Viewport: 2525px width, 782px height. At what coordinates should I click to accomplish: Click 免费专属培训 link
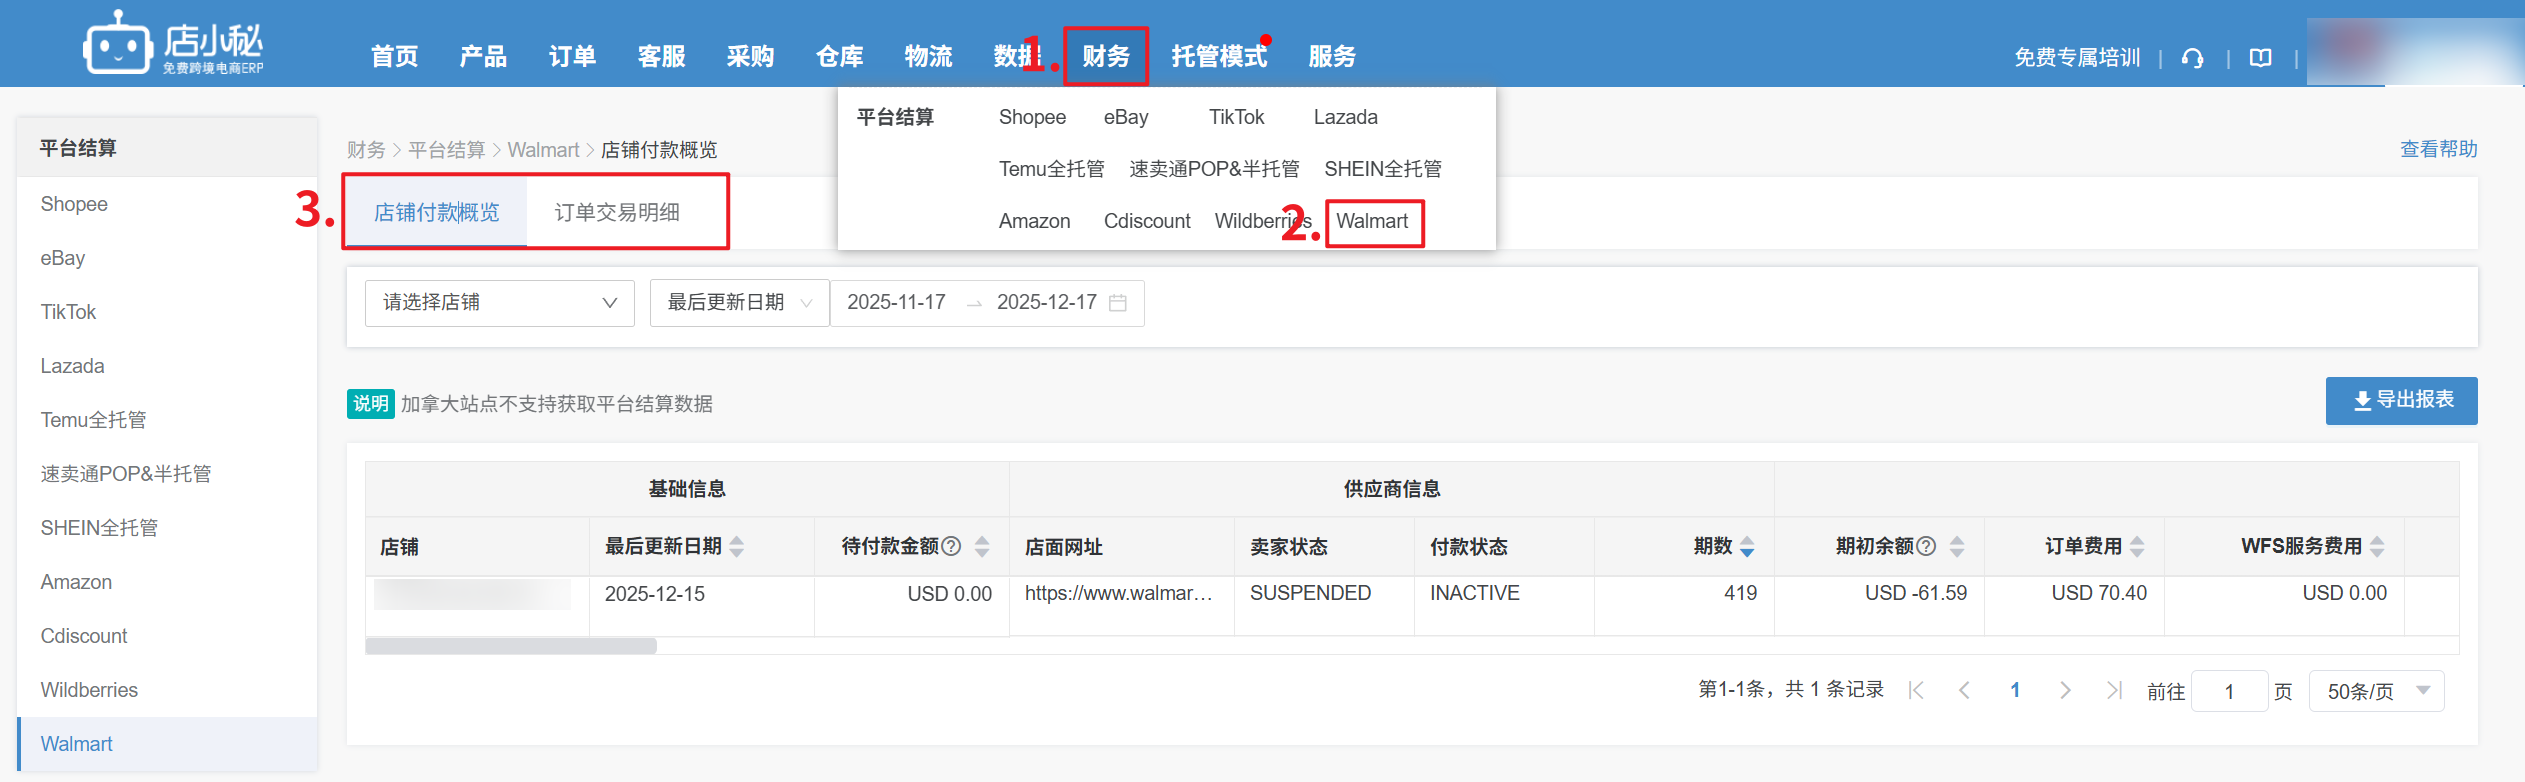tap(2077, 58)
